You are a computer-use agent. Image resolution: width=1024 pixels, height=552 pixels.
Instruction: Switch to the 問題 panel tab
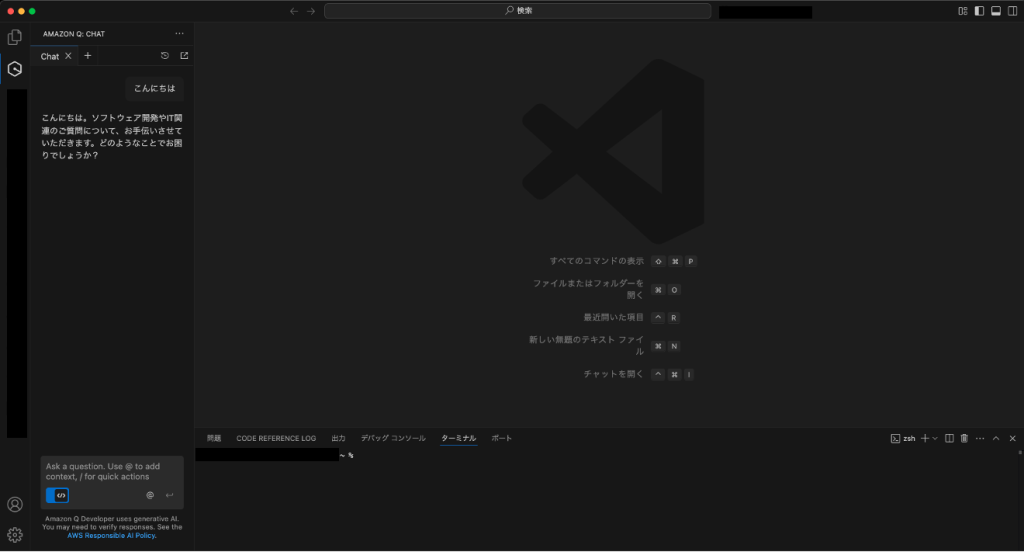tap(214, 438)
